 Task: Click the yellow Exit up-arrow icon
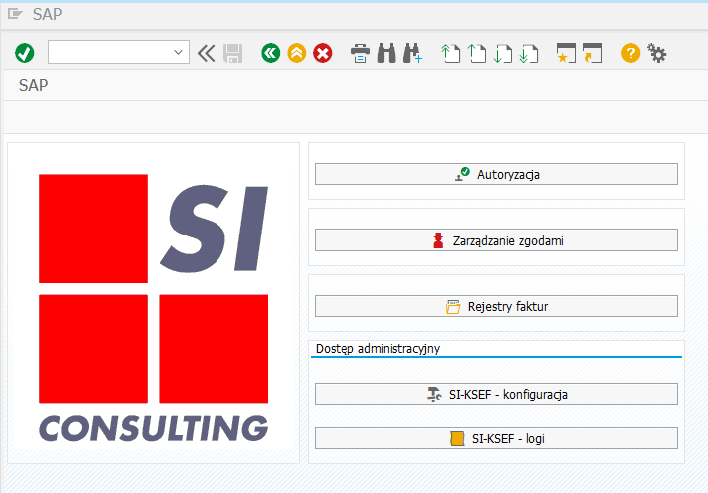click(x=296, y=53)
